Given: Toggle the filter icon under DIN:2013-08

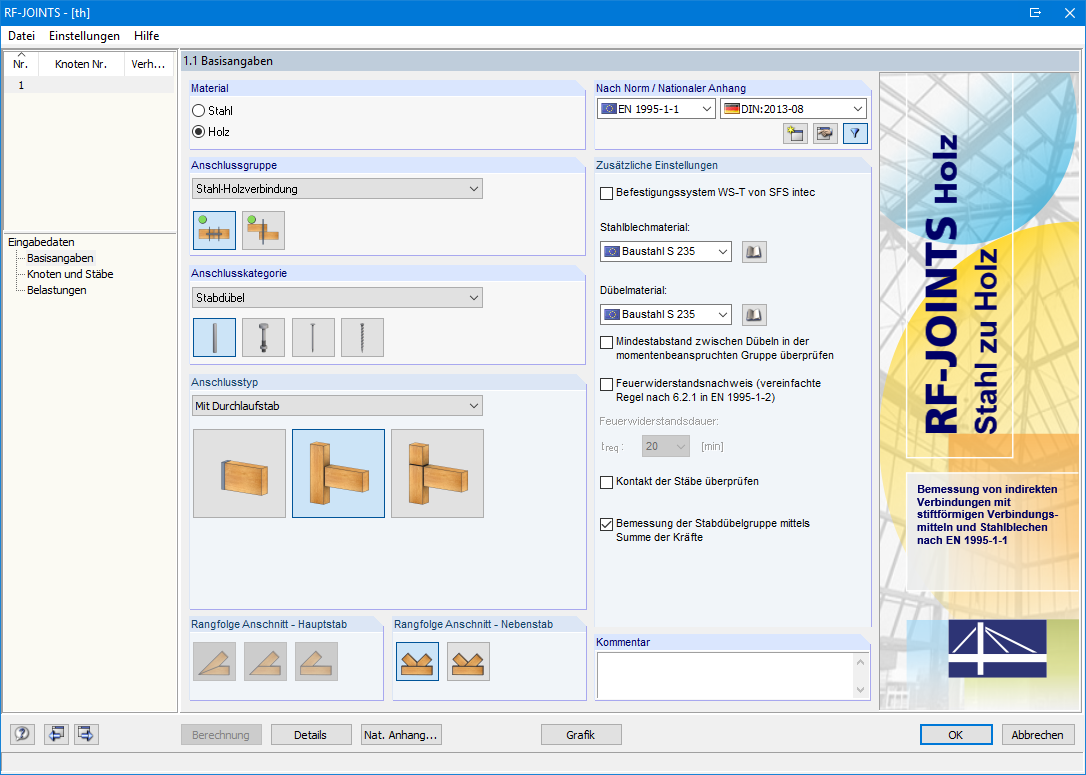Looking at the screenshot, I should [x=855, y=133].
